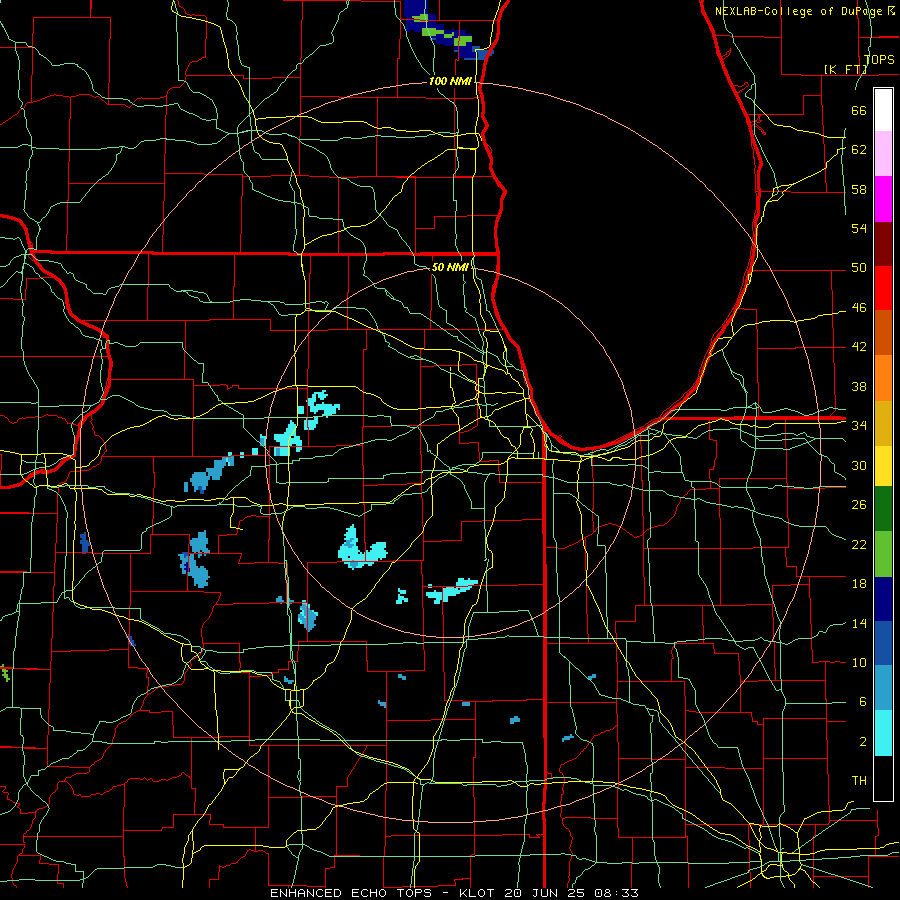
Task: Click the '66' legend value
Action: 859,111
